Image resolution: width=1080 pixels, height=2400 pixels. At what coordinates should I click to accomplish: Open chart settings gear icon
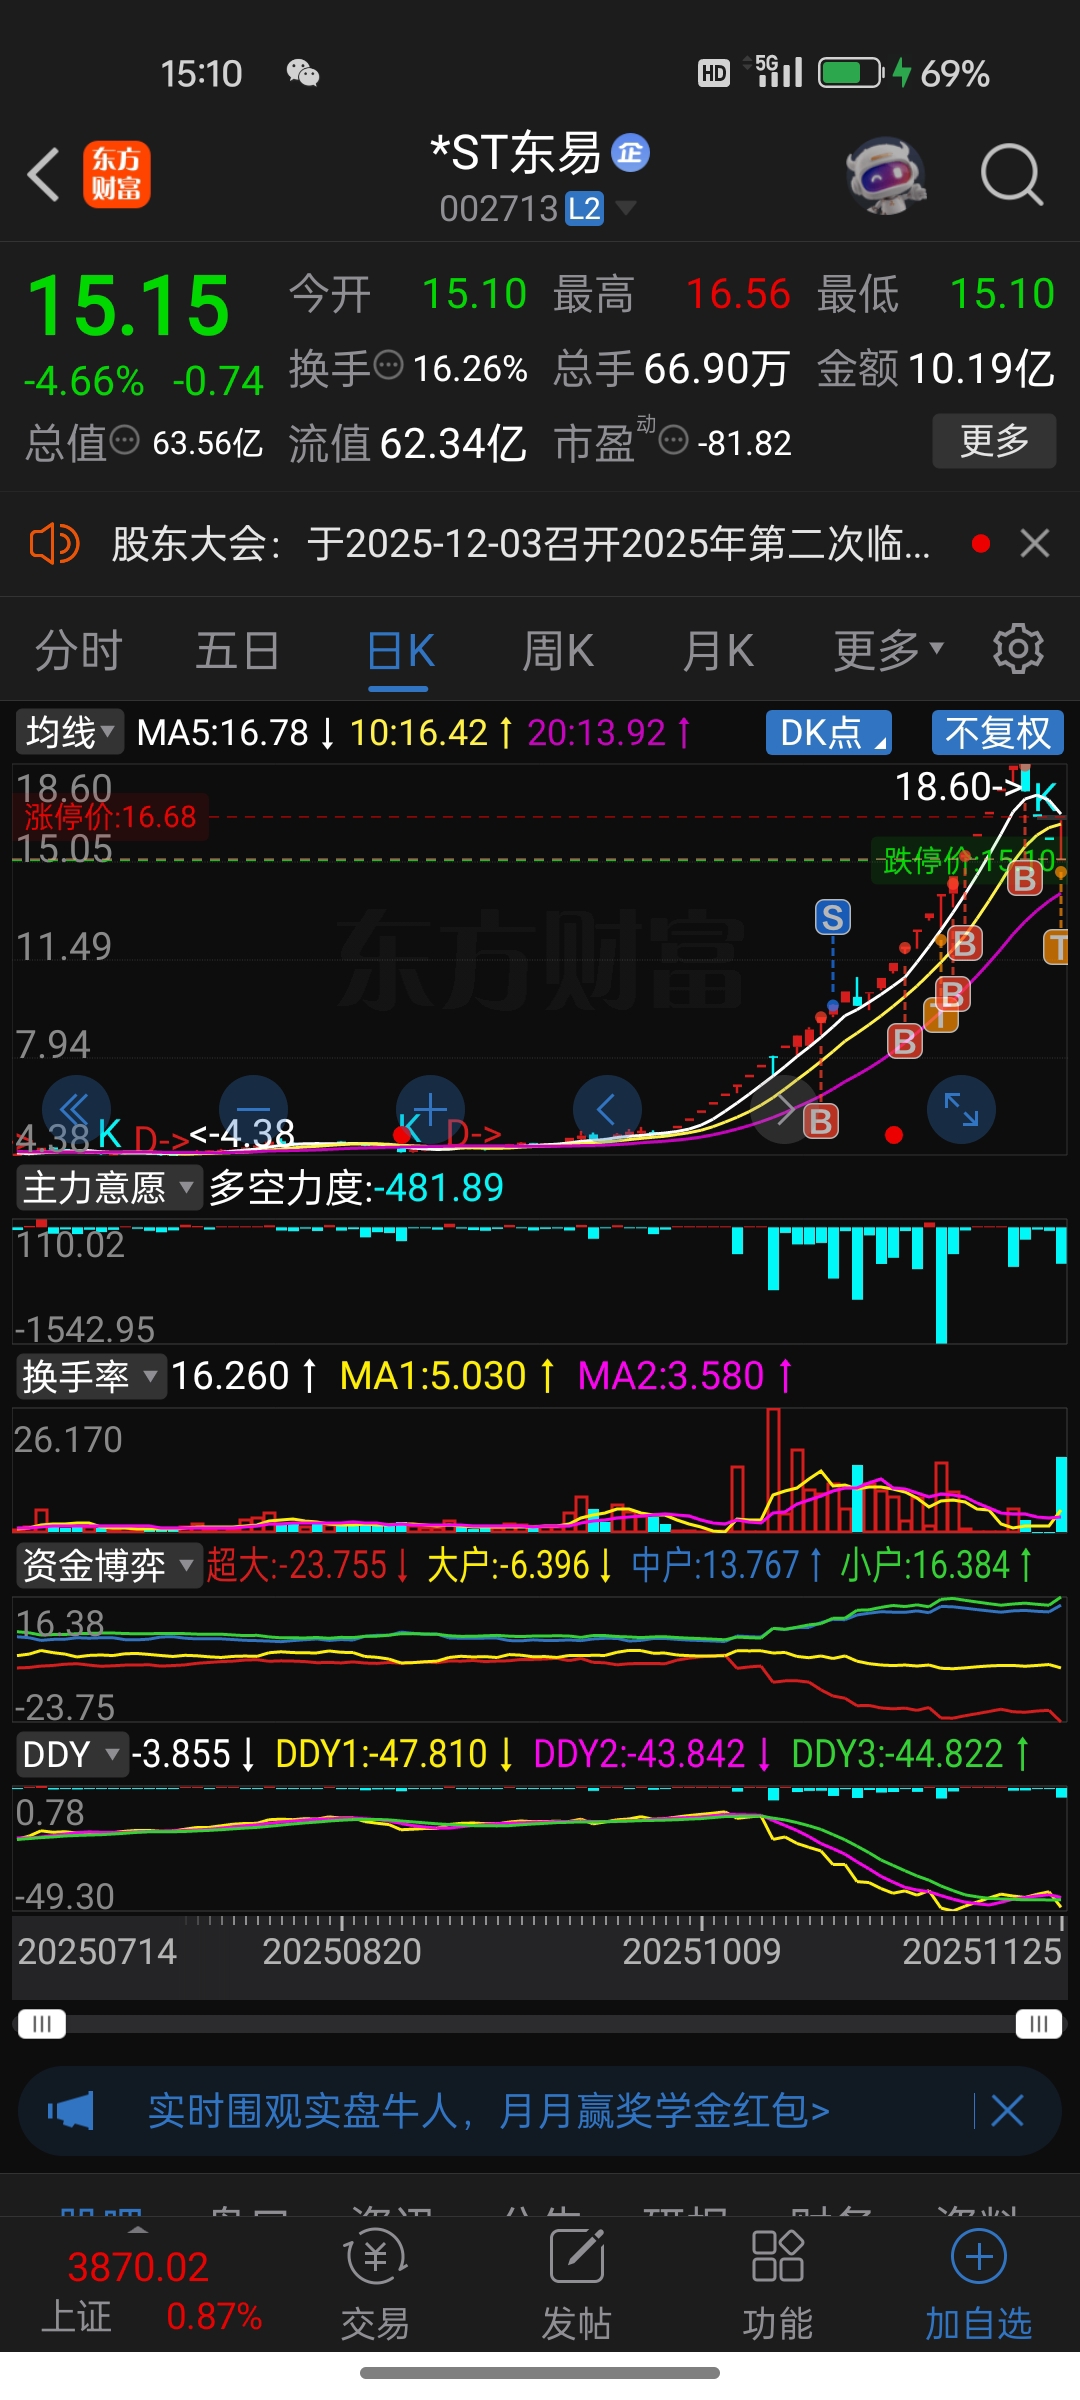point(1018,650)
